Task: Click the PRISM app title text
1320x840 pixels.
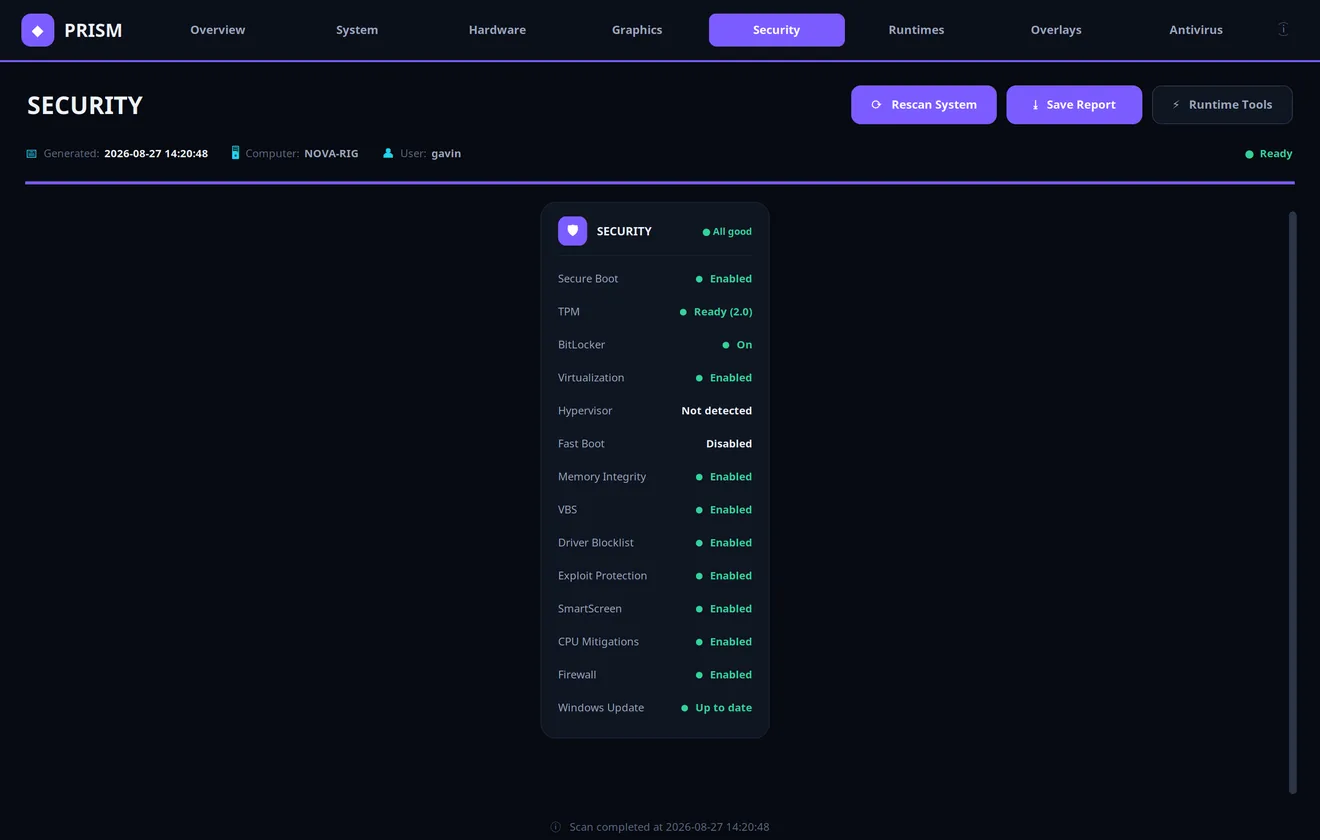Action: pyautogui.click(x=93, y=30)
